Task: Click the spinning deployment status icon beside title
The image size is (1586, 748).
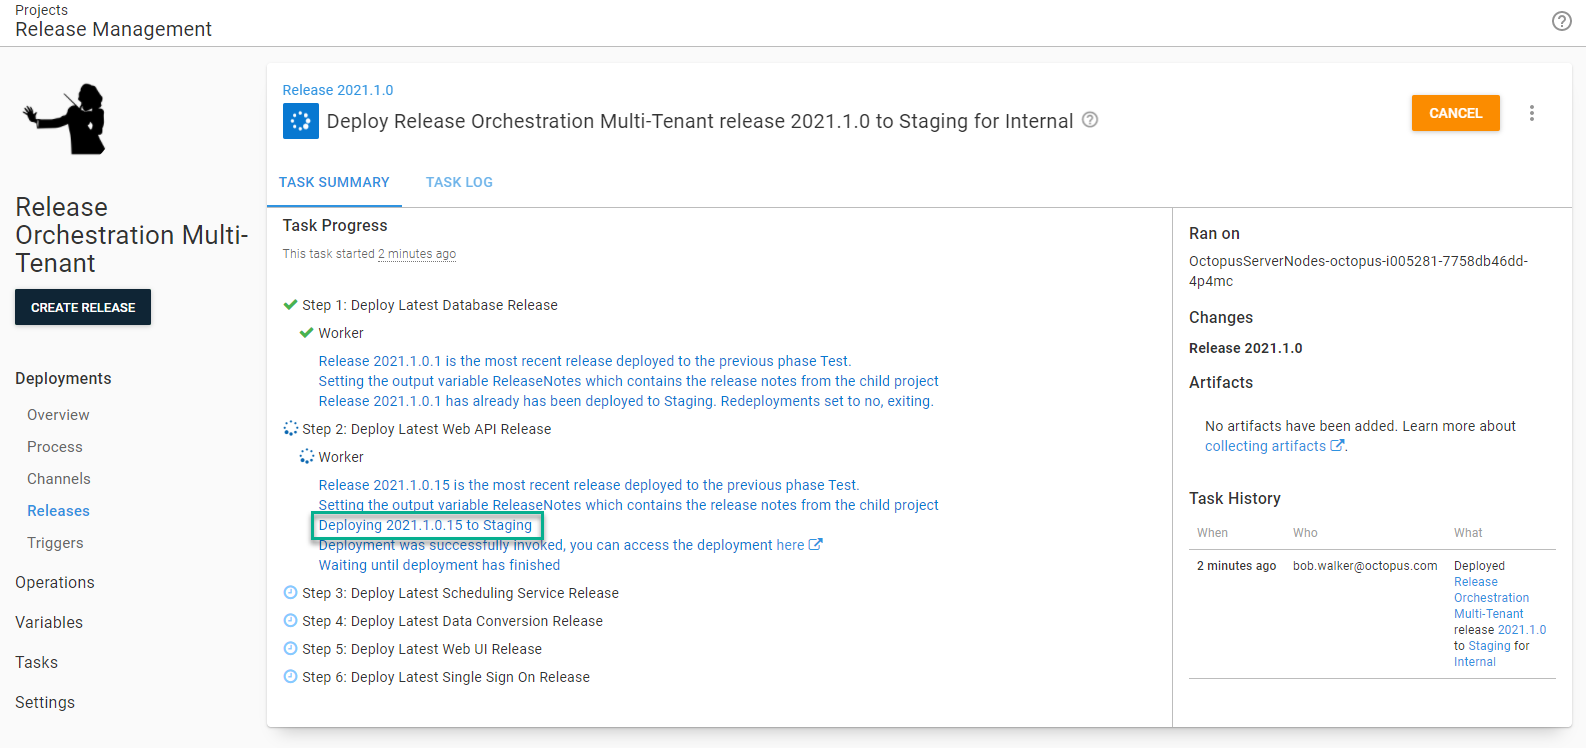Action: coord(300,121)
